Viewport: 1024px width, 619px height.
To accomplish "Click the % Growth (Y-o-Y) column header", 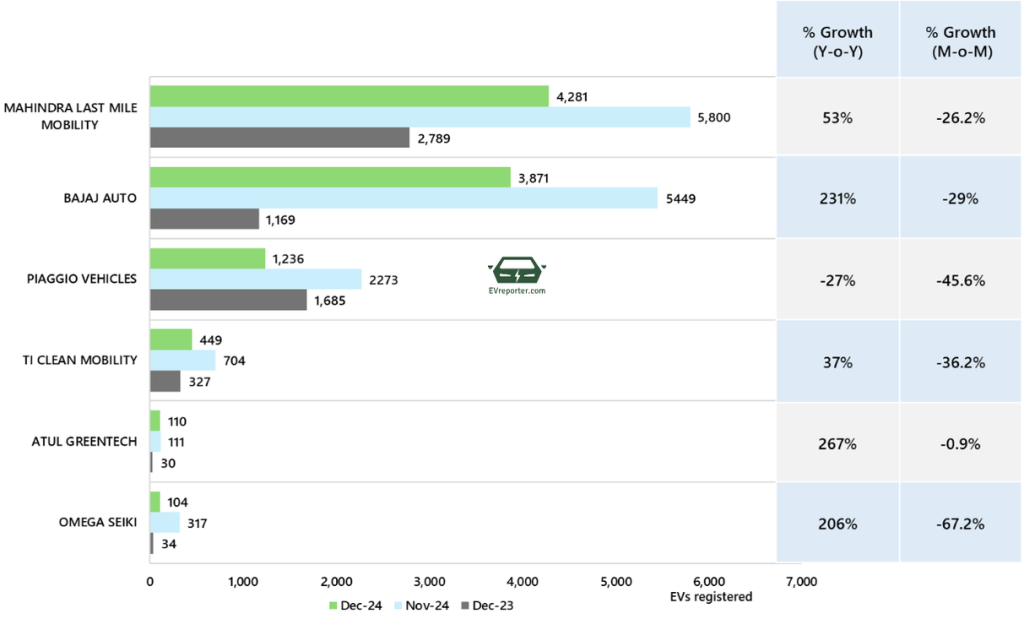I will coord(836,38).
